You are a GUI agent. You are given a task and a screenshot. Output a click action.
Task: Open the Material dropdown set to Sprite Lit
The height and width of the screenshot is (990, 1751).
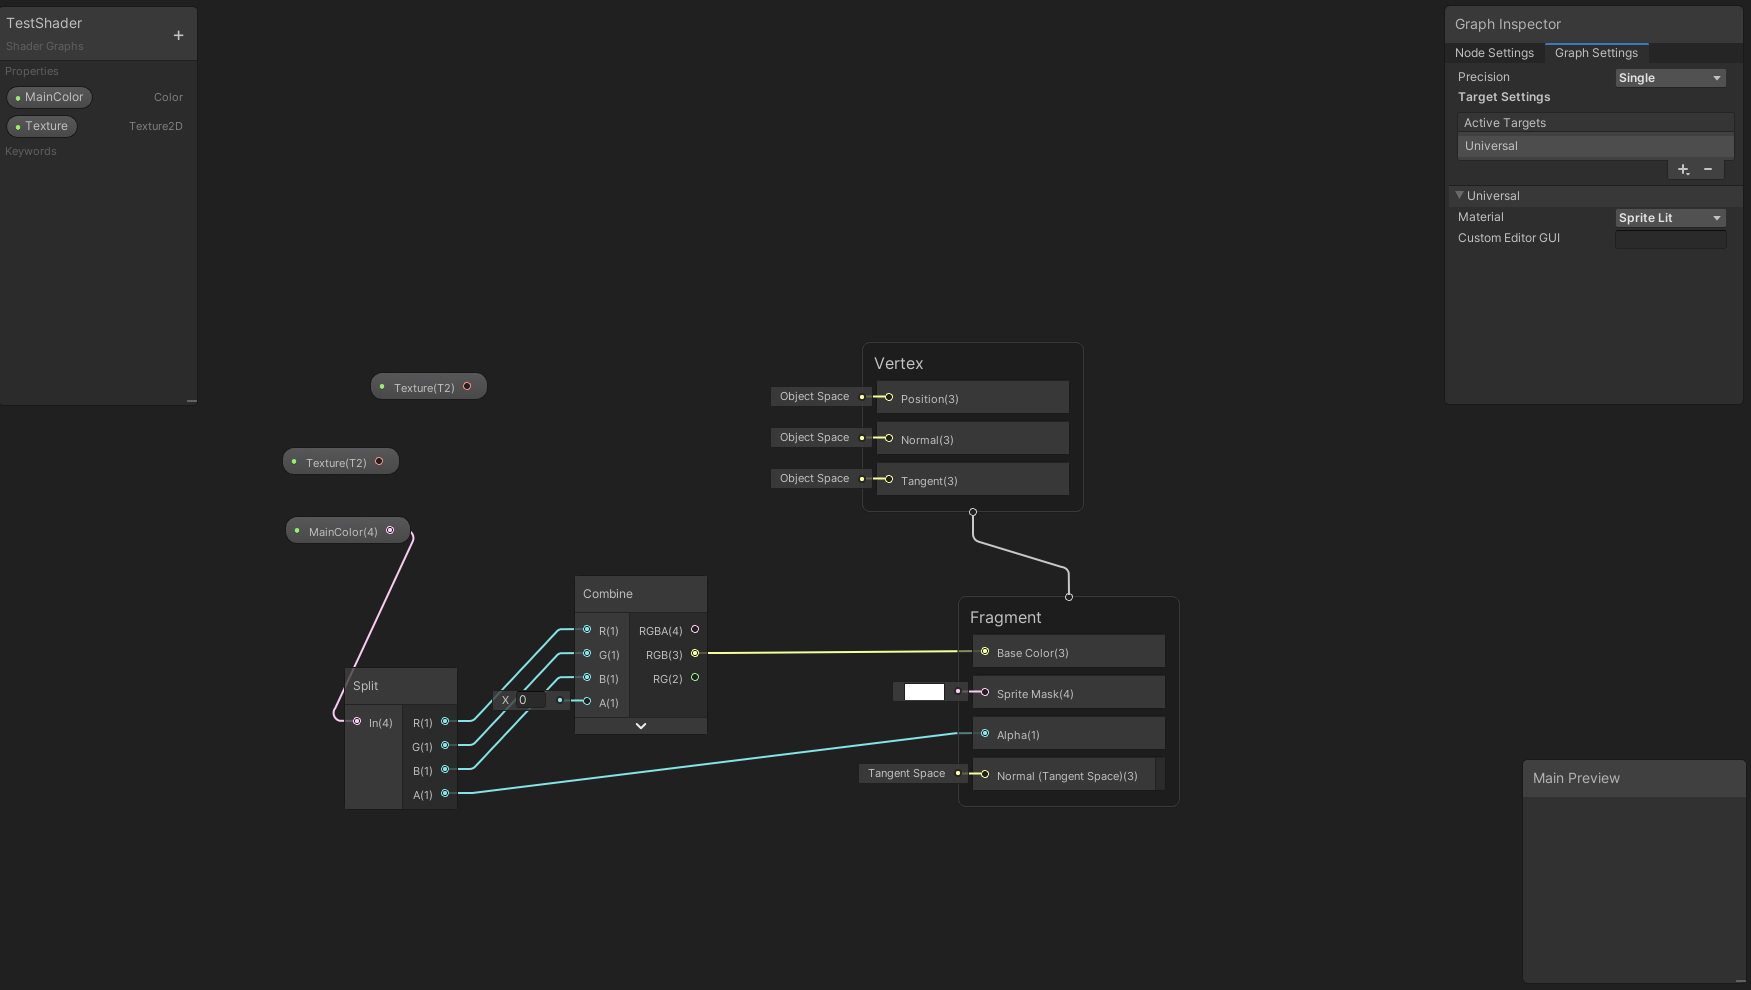click(x=1670, y=218)
